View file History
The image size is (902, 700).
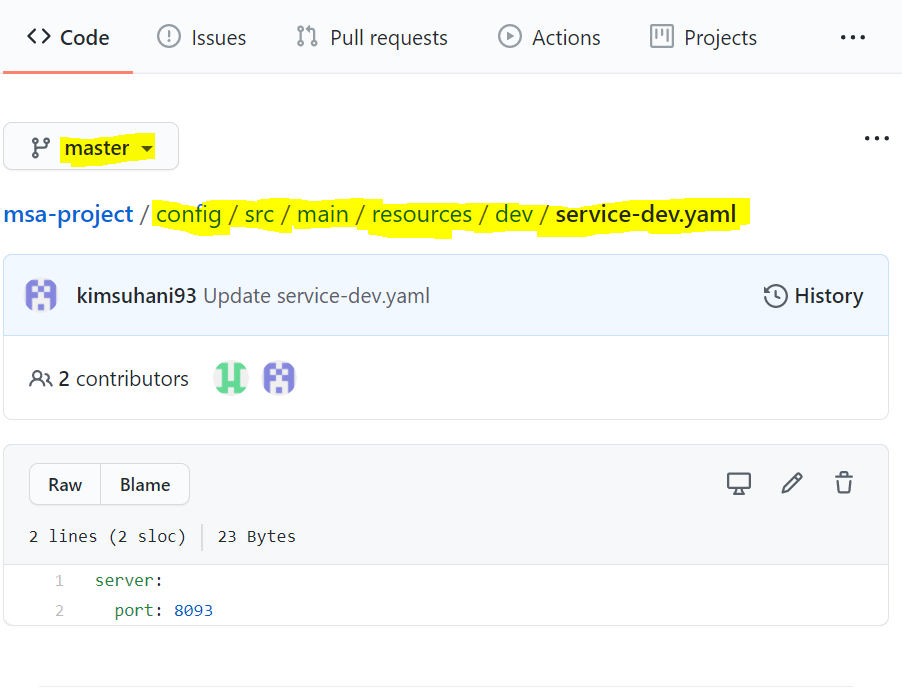tap(813, 296)
